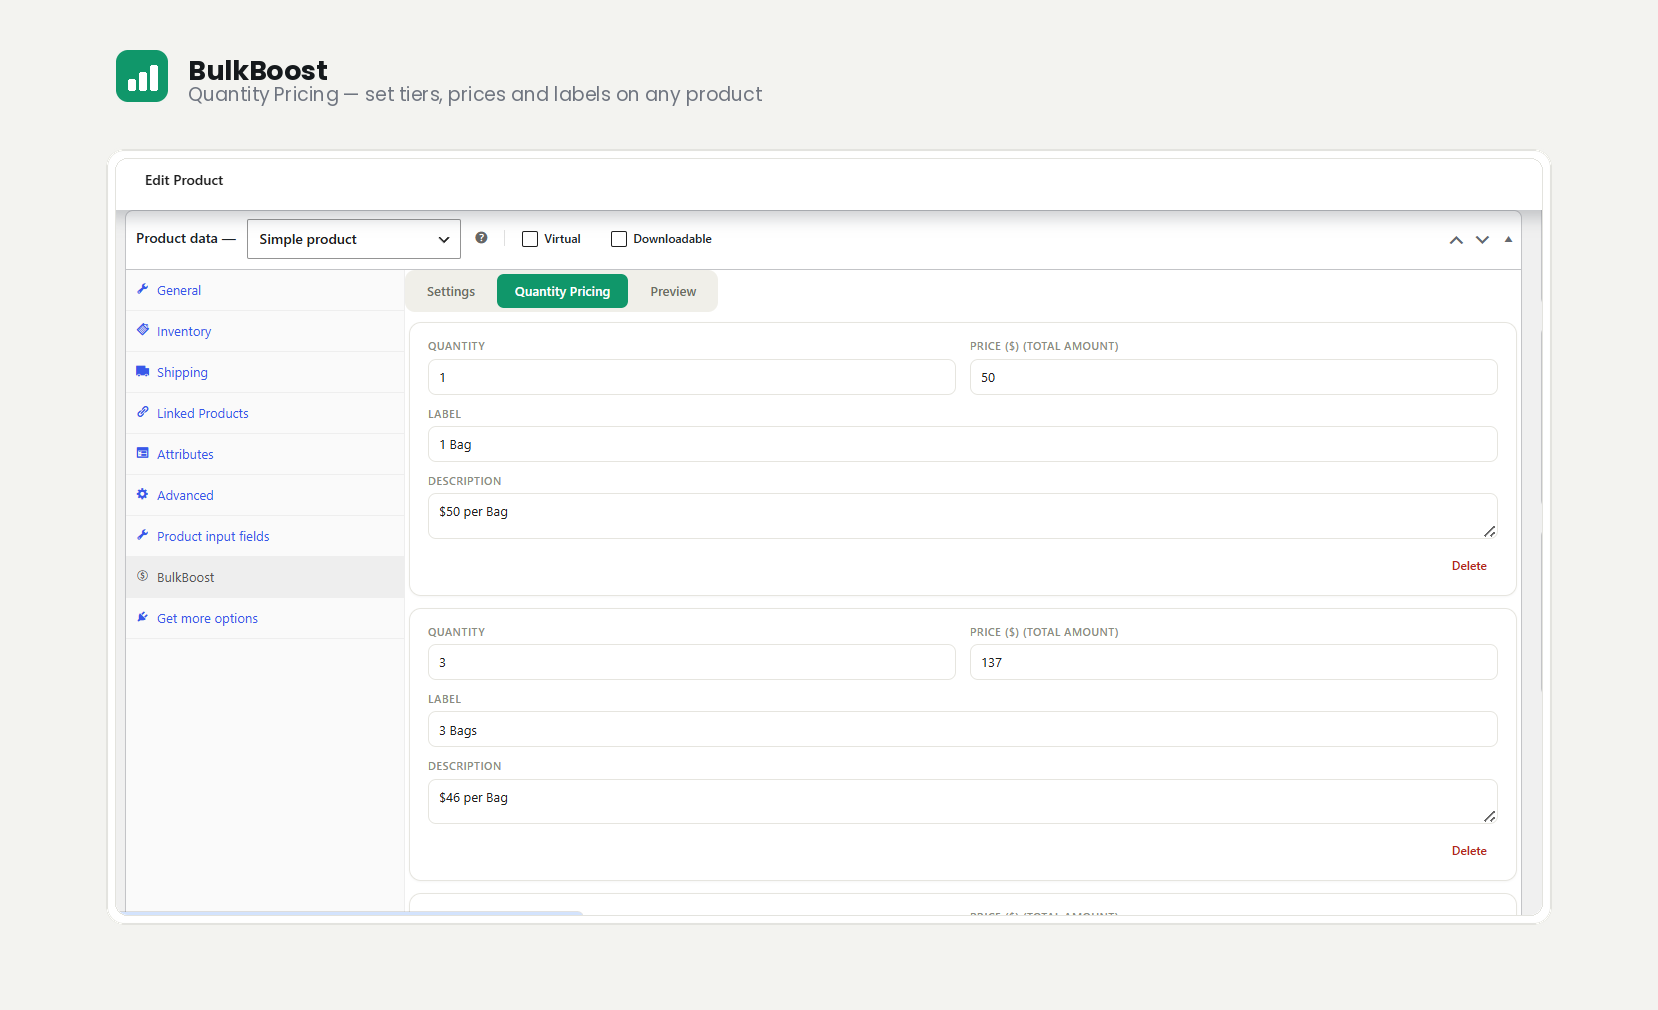Click the Price field containing 137
Viewport: 1658px width, 1010px height.
pyautogui.click(x=1234, y=662)
